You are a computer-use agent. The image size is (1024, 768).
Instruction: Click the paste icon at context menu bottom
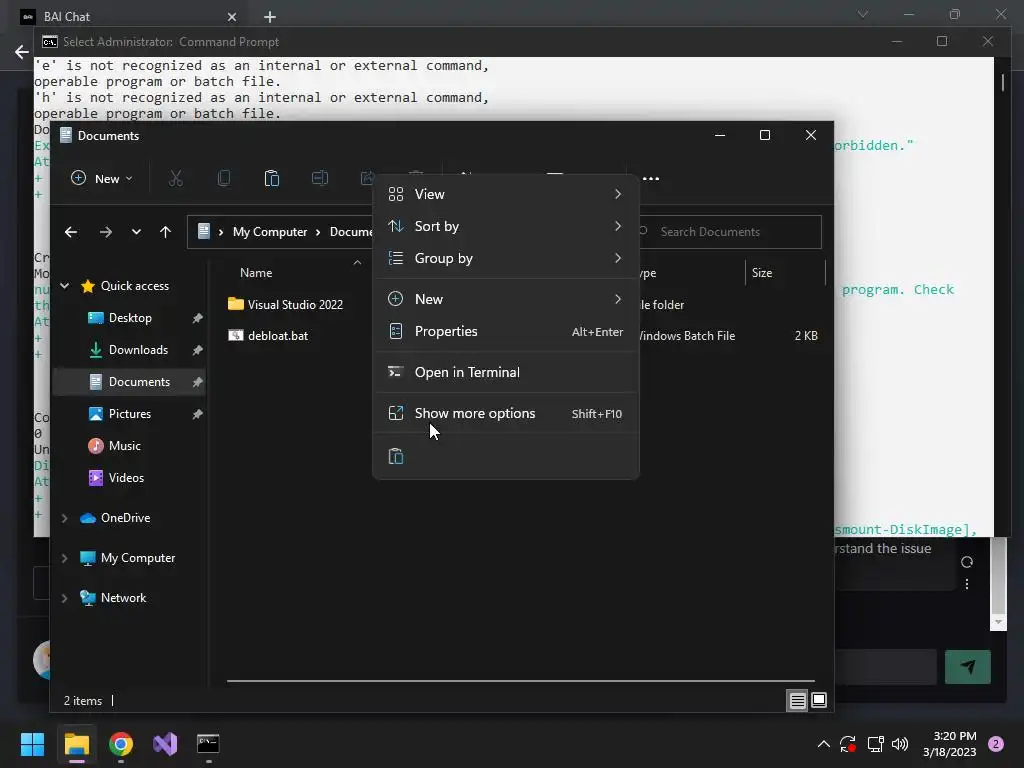point(396,456)
